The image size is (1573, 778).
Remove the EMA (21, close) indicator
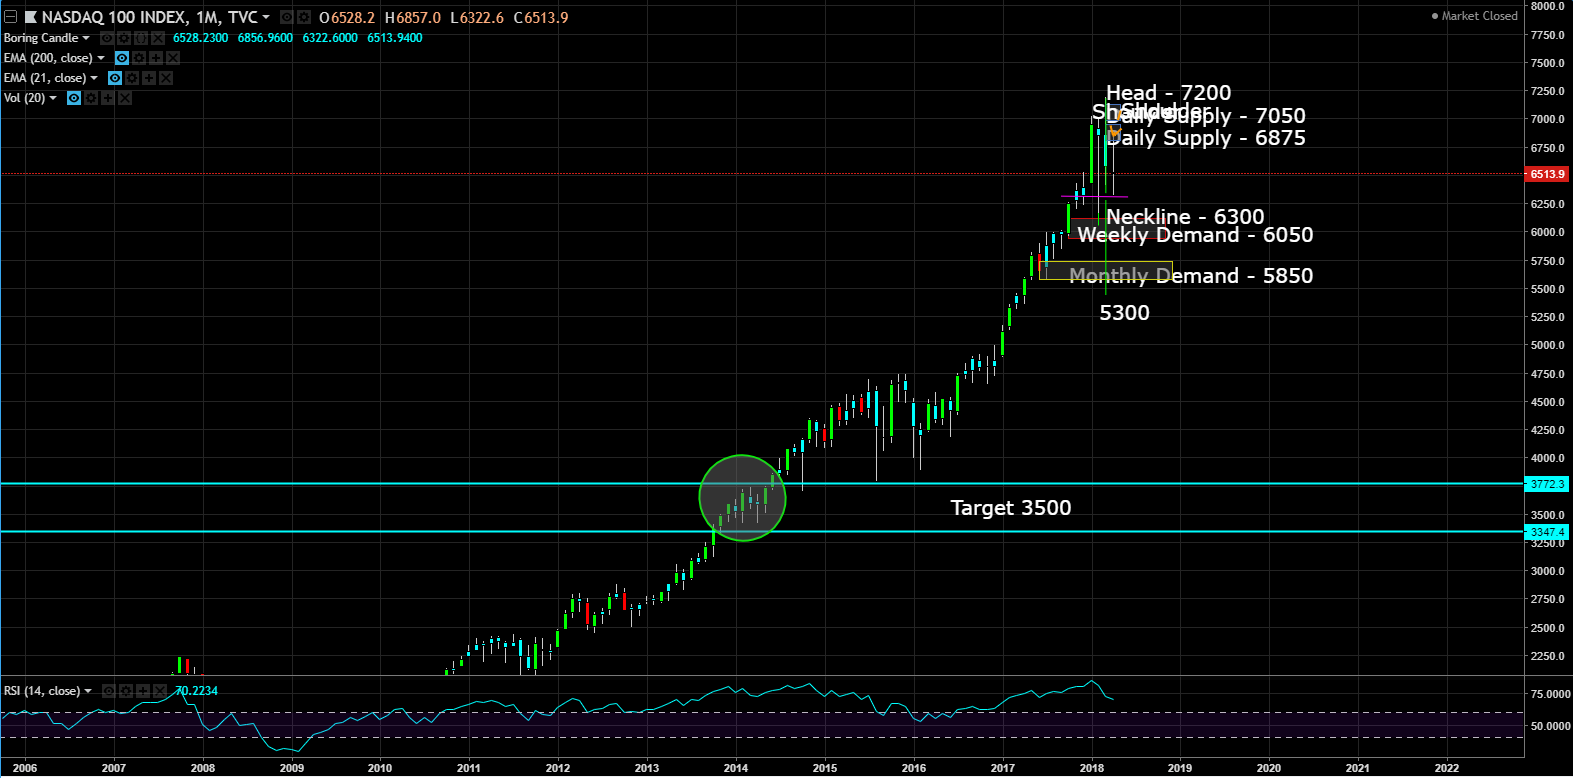pyautogui.click(x=166, y=78)
